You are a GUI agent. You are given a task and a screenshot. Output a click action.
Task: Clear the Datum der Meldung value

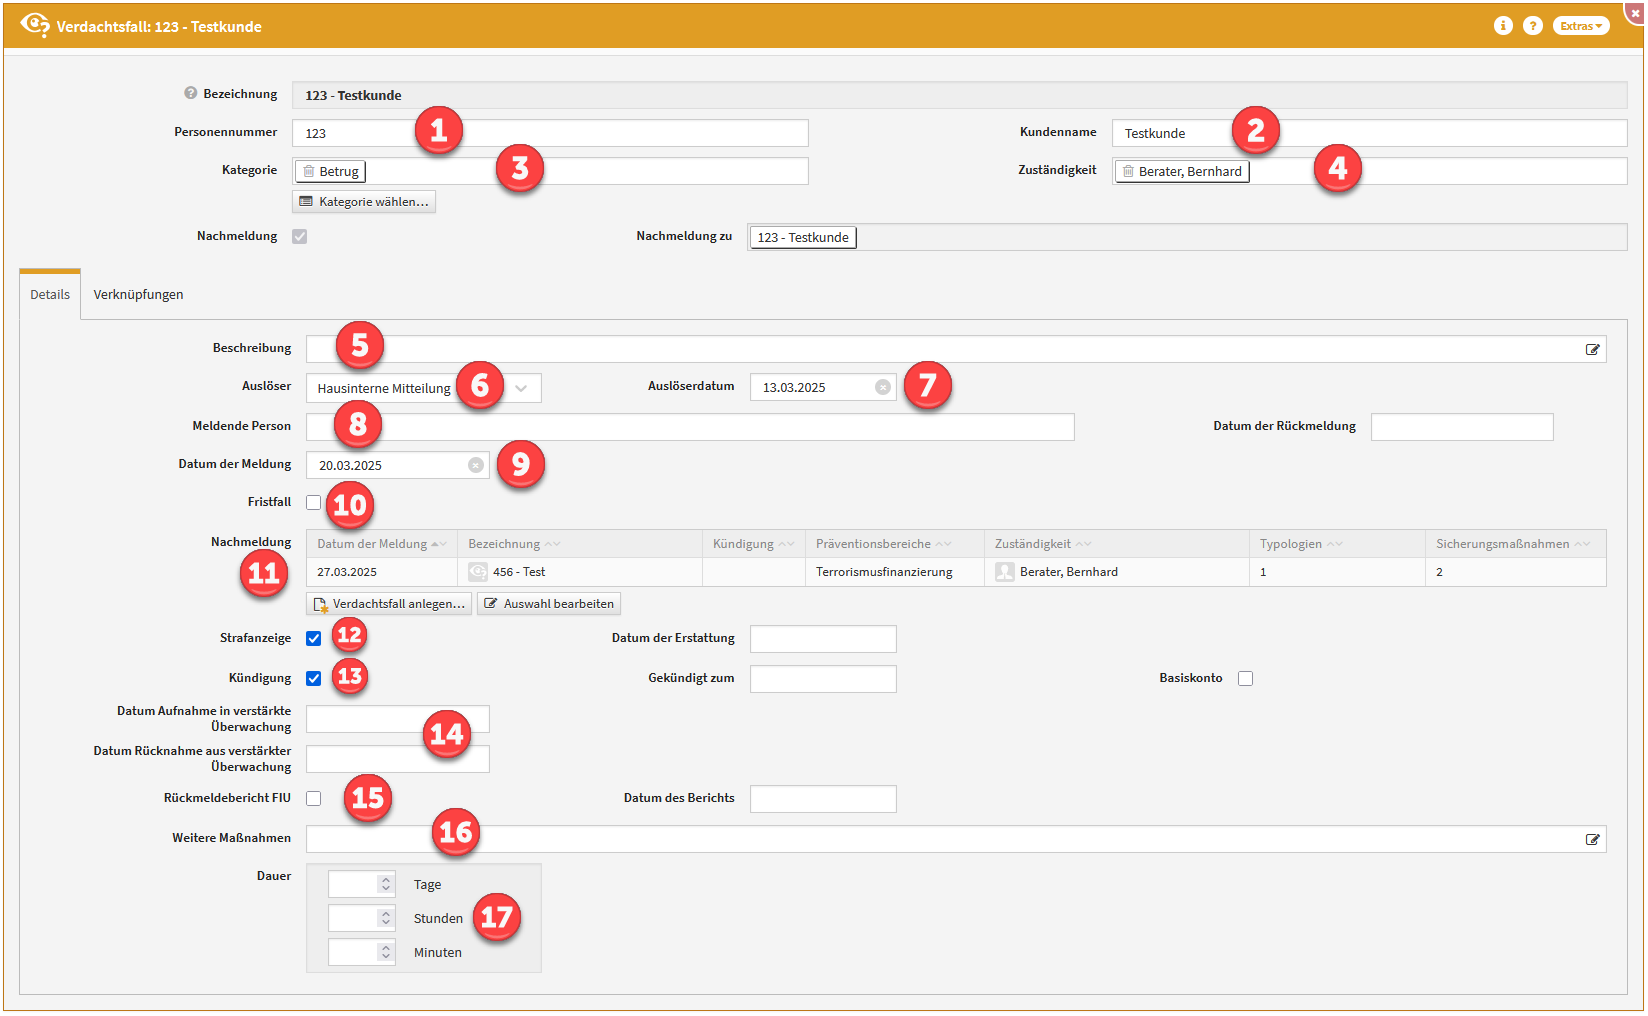coord(476,465)
